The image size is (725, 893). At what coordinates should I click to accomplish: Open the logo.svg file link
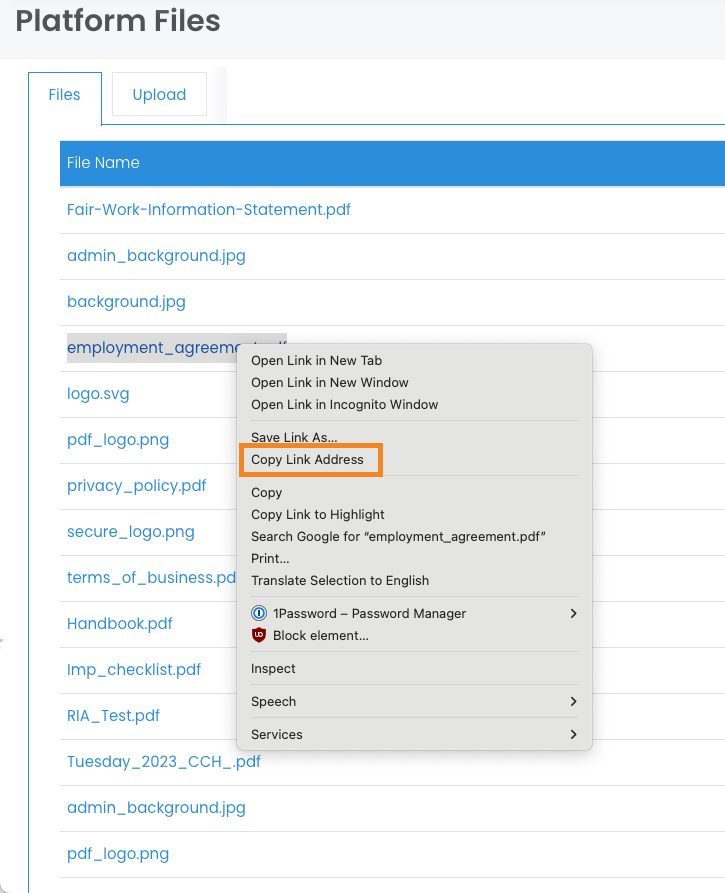click(x=98, y=394)
